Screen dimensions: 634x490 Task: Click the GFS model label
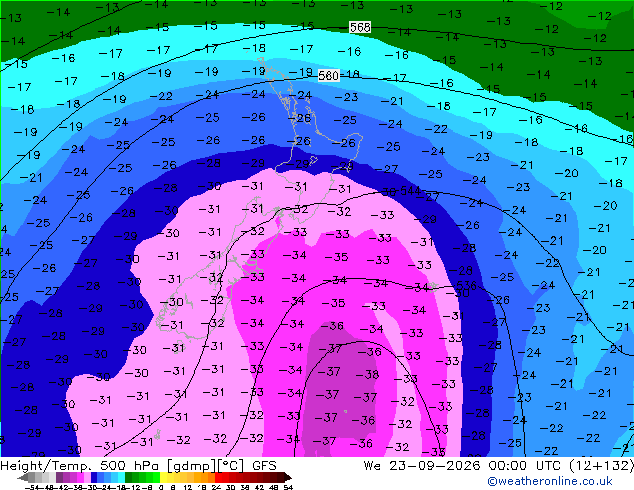click(x=264, y=466)
